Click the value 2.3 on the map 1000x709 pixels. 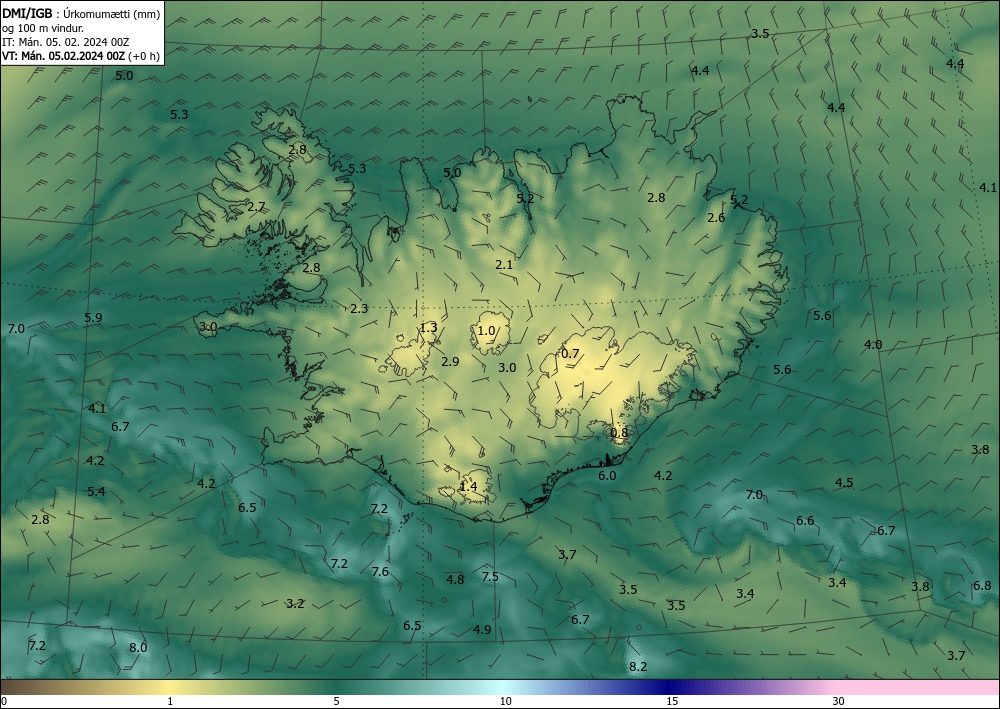pyautogui.click(x=359, y=309)
